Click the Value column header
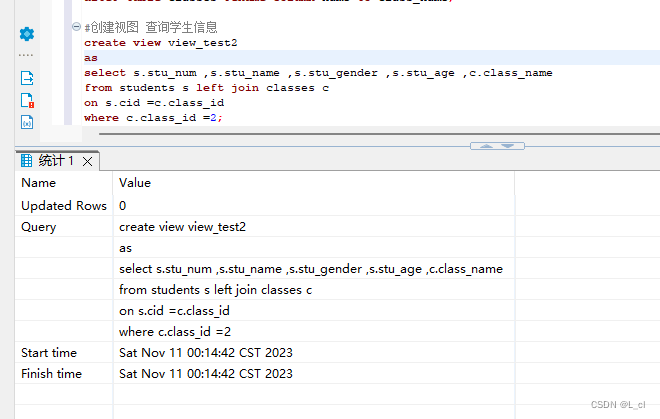Screen dimensions: 660x419 (314, 183)
